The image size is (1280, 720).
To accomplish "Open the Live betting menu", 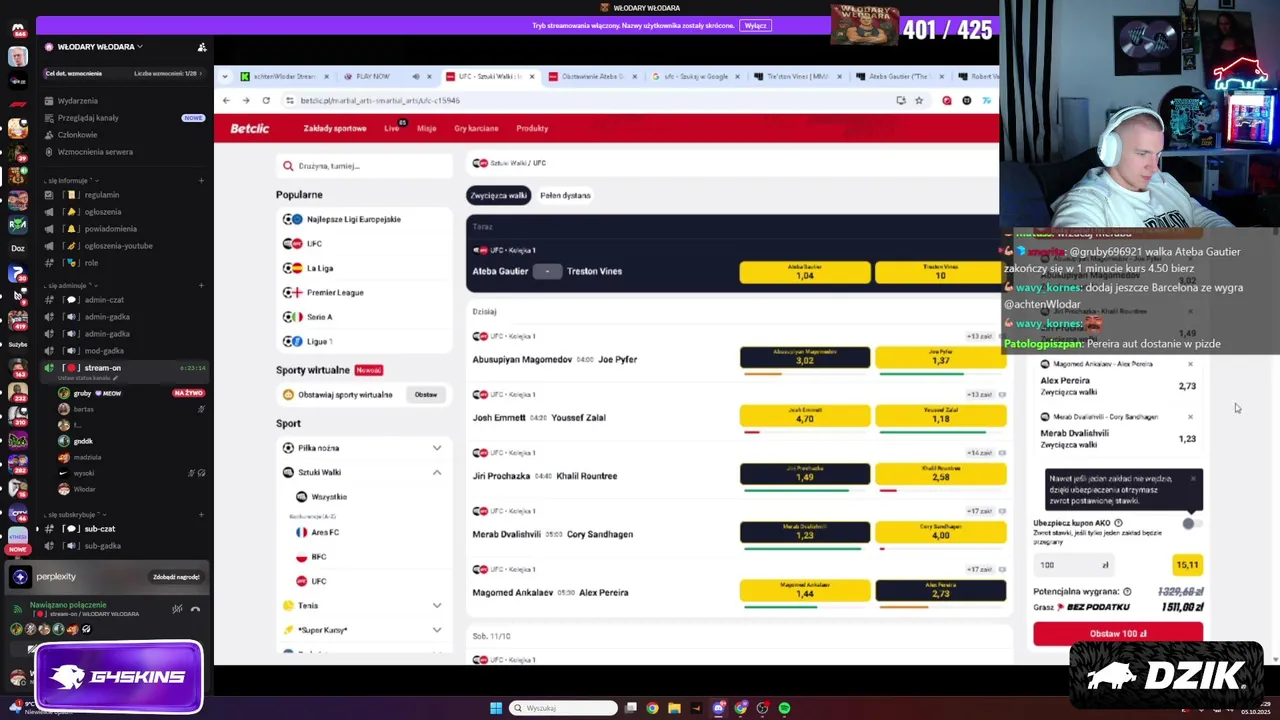I will [x=392, y=128].
